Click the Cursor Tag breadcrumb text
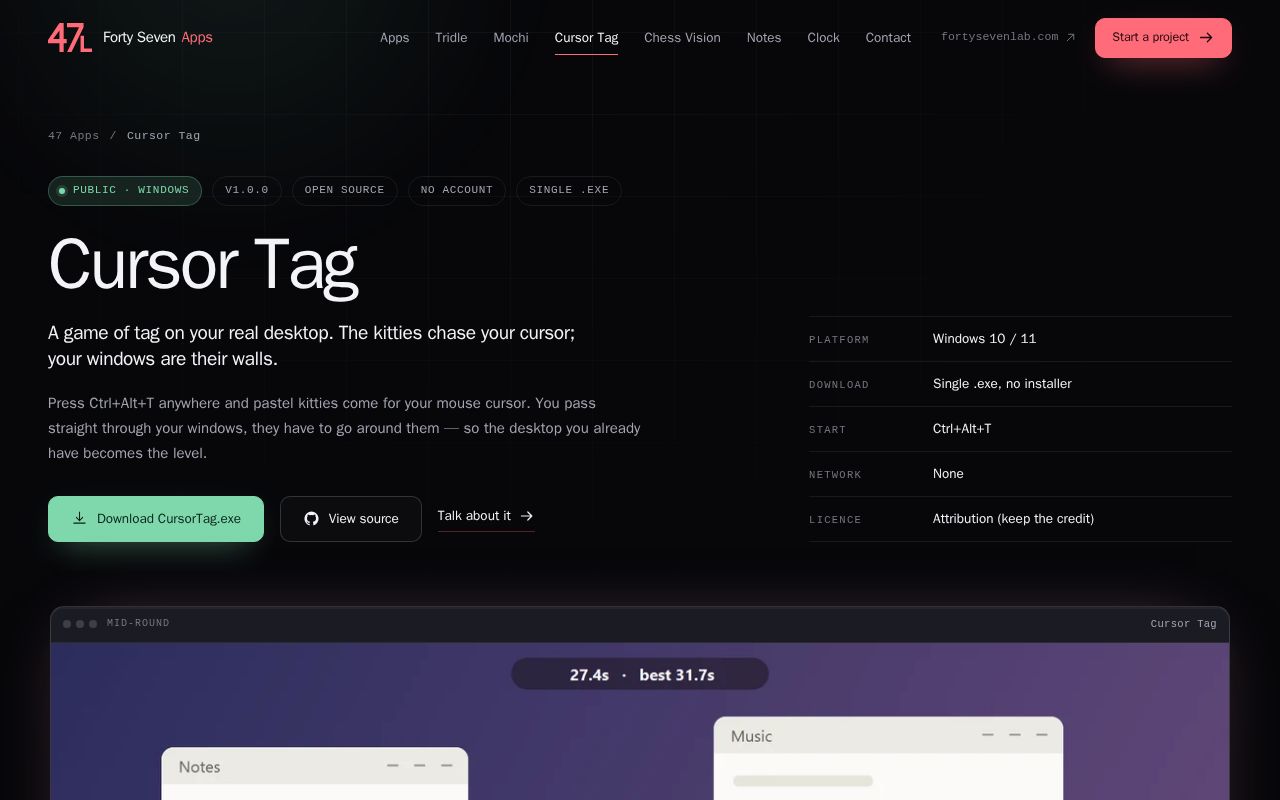The height and width of the screenshot is (800, 1280). pos(163,135)
